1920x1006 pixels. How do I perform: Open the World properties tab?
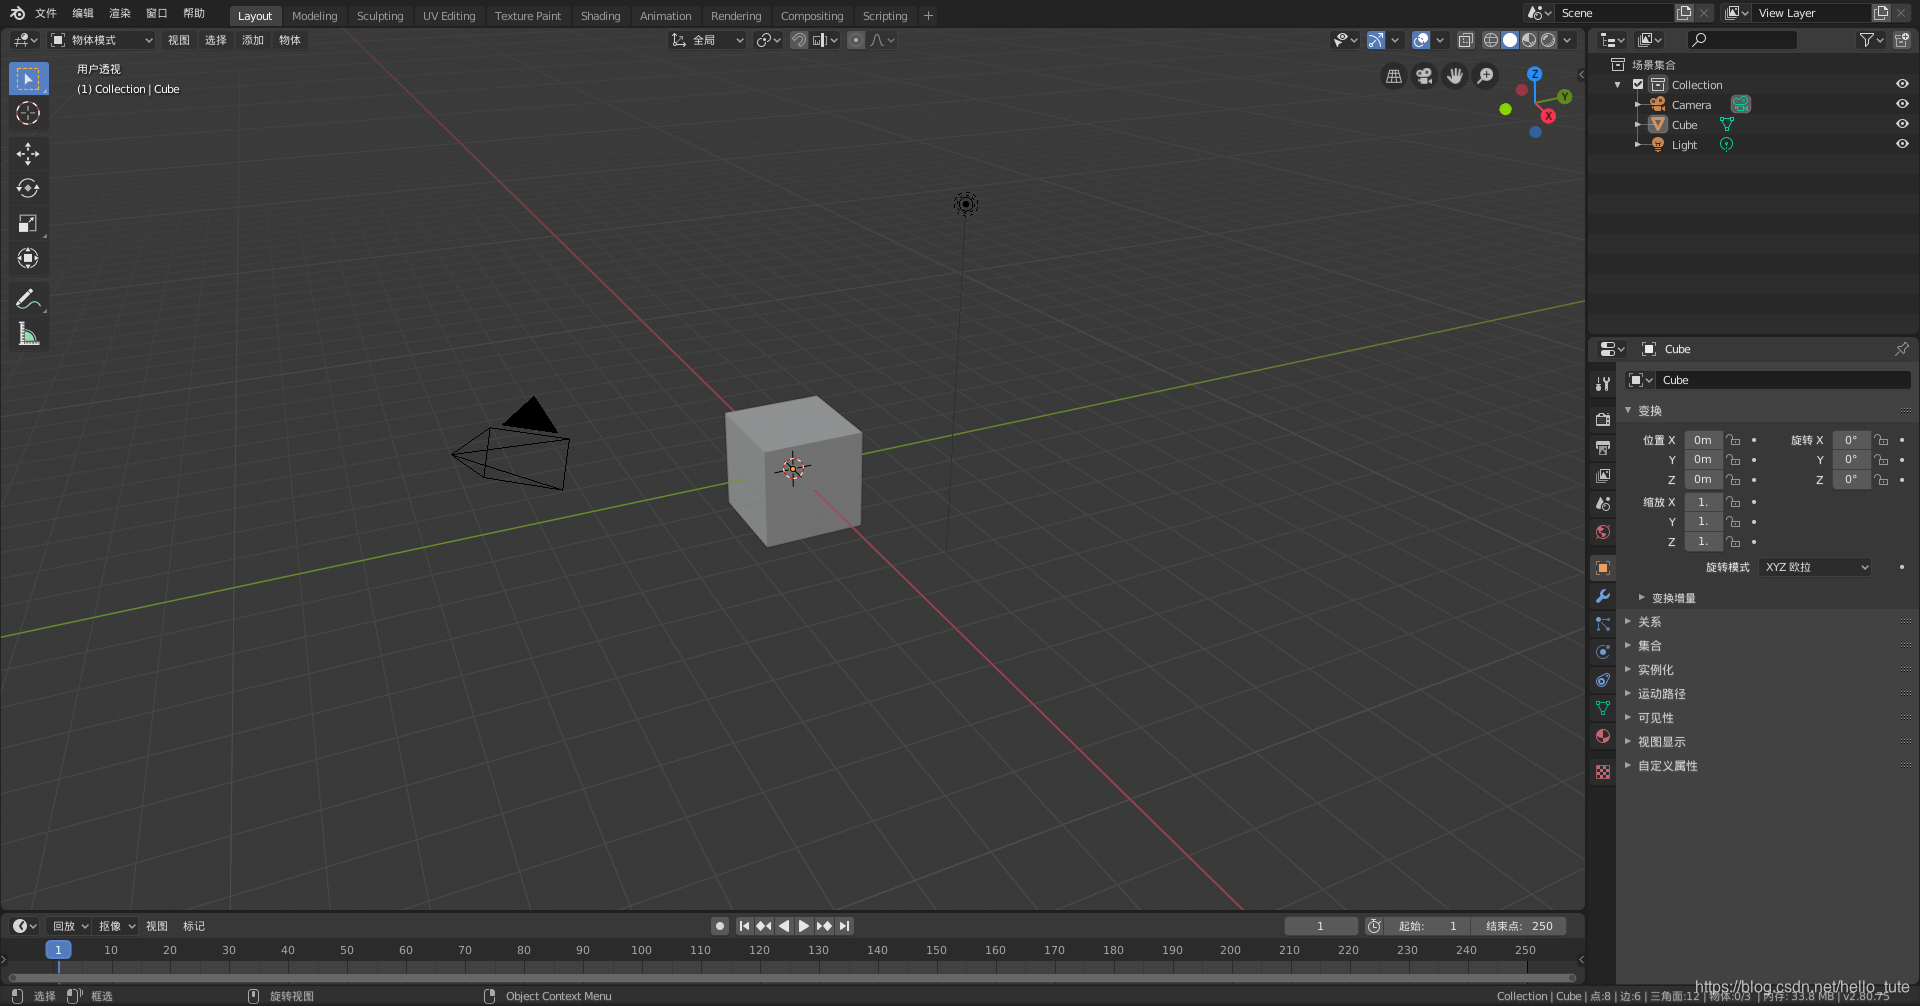1603,531
